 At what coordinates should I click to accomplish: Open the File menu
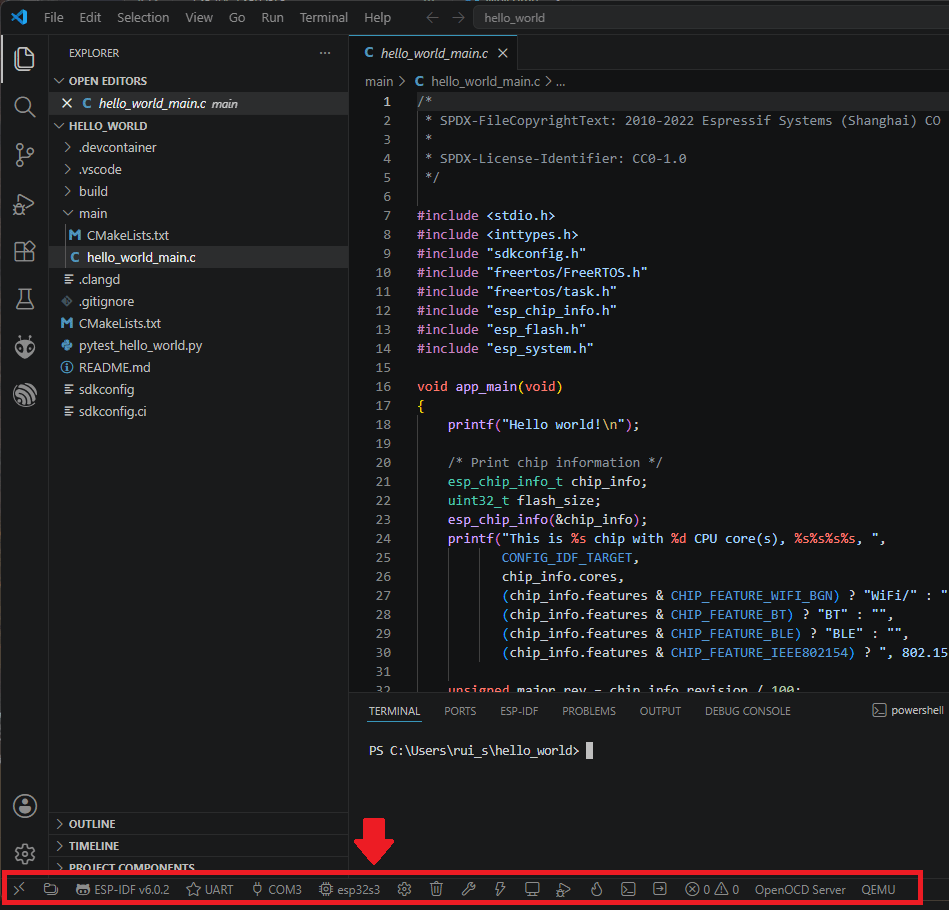(x=54, y=18)
